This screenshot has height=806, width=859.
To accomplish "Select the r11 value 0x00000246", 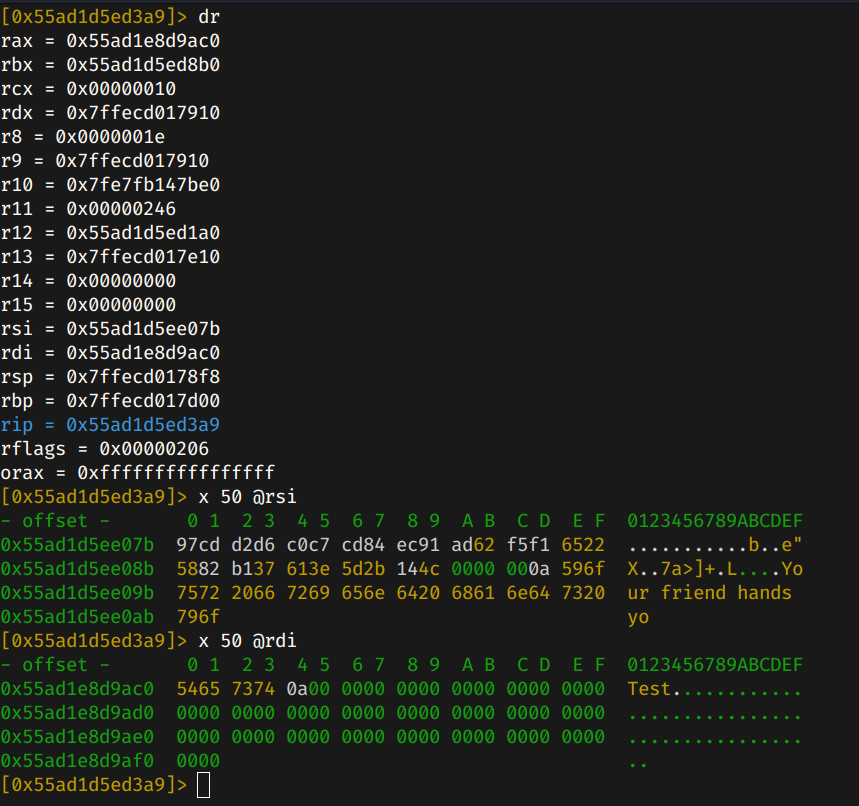I will [121, 209].
